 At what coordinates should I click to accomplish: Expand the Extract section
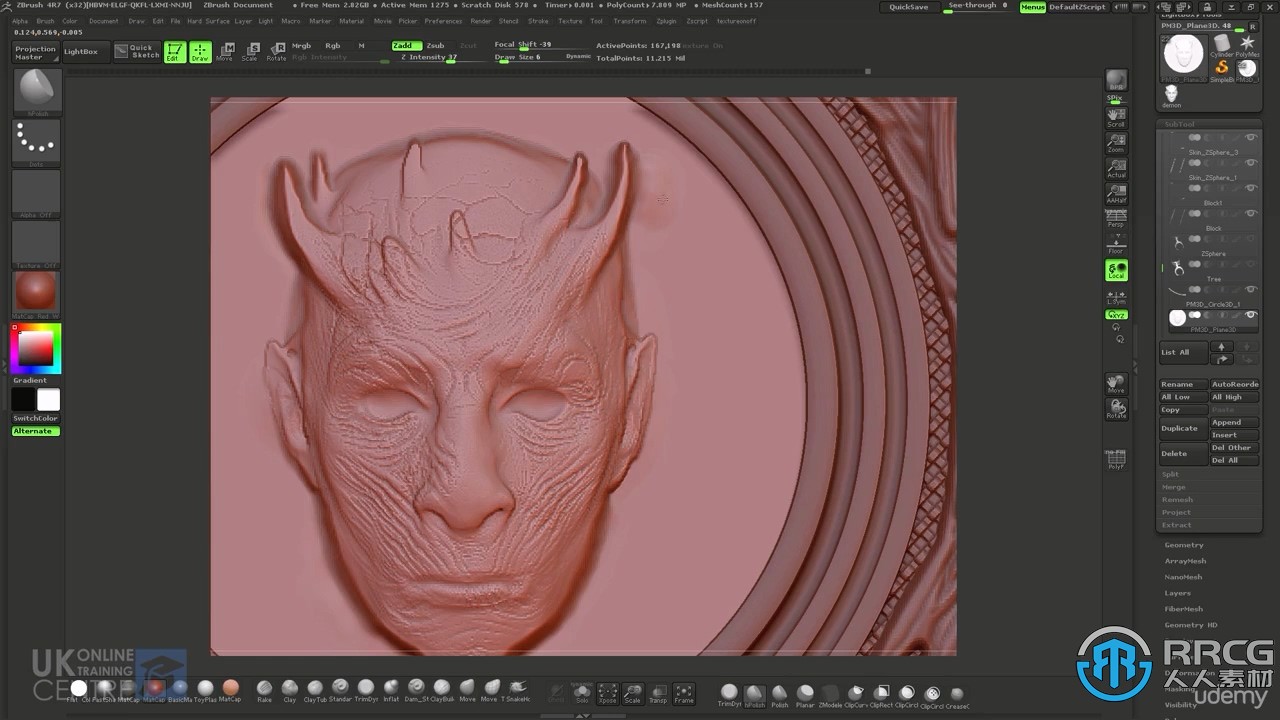[1176, 525]
